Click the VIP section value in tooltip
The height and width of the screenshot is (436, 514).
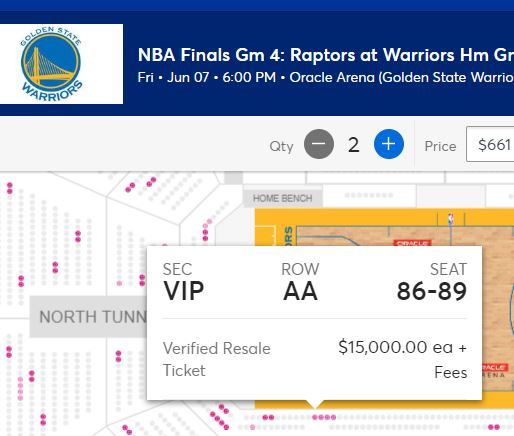184,291
